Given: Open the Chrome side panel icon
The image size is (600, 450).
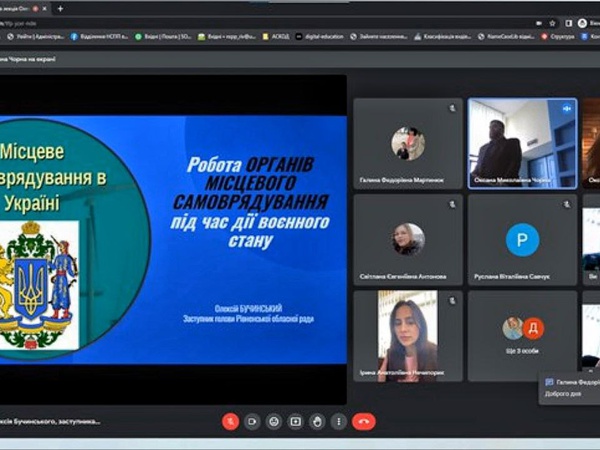Looking at the screenshot, I should pos(569,23).
